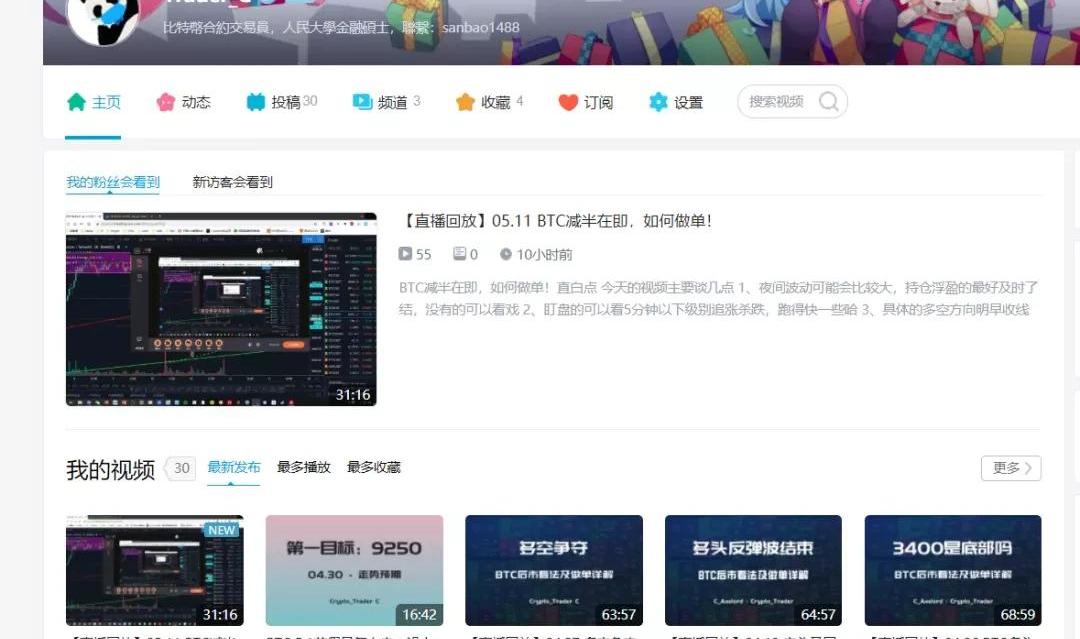1080x639 pixels.
Task: Click the 频道 channel play icon
Action: tap(362, 102)
